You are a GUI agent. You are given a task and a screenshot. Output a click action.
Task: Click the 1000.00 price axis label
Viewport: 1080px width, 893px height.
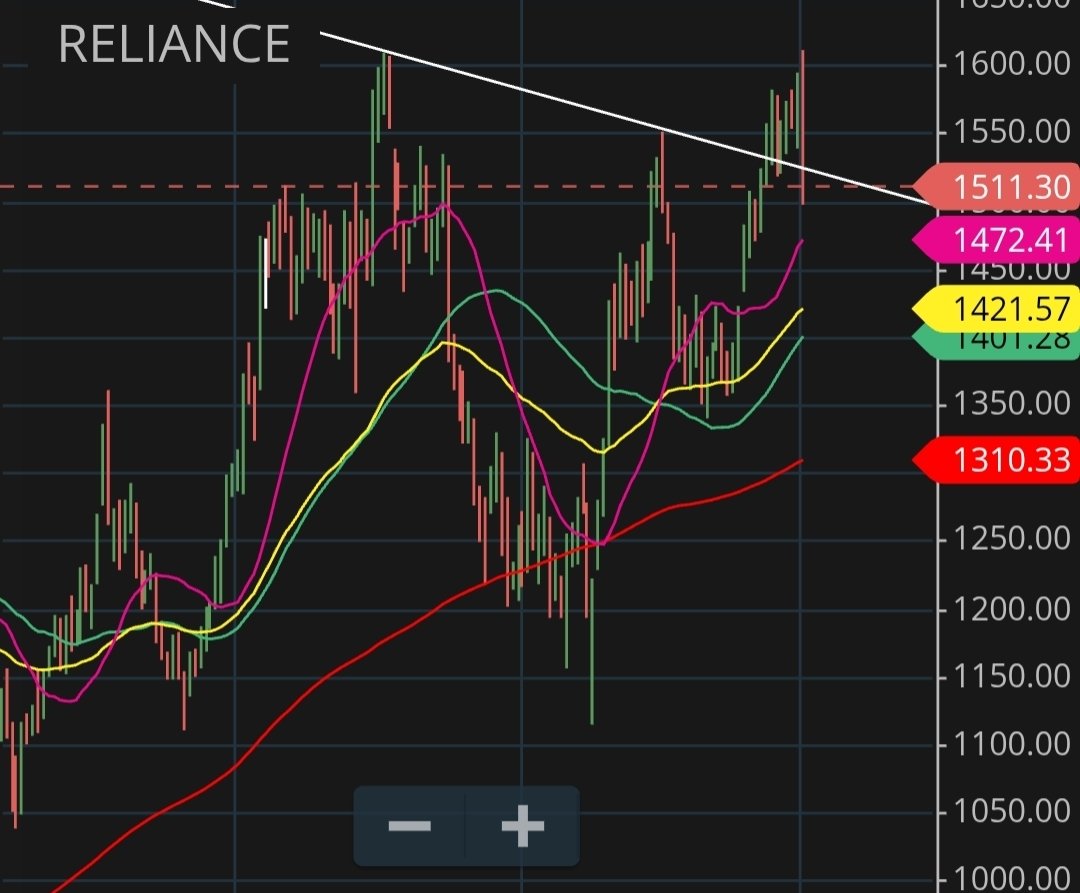[x=1012, y=879]
